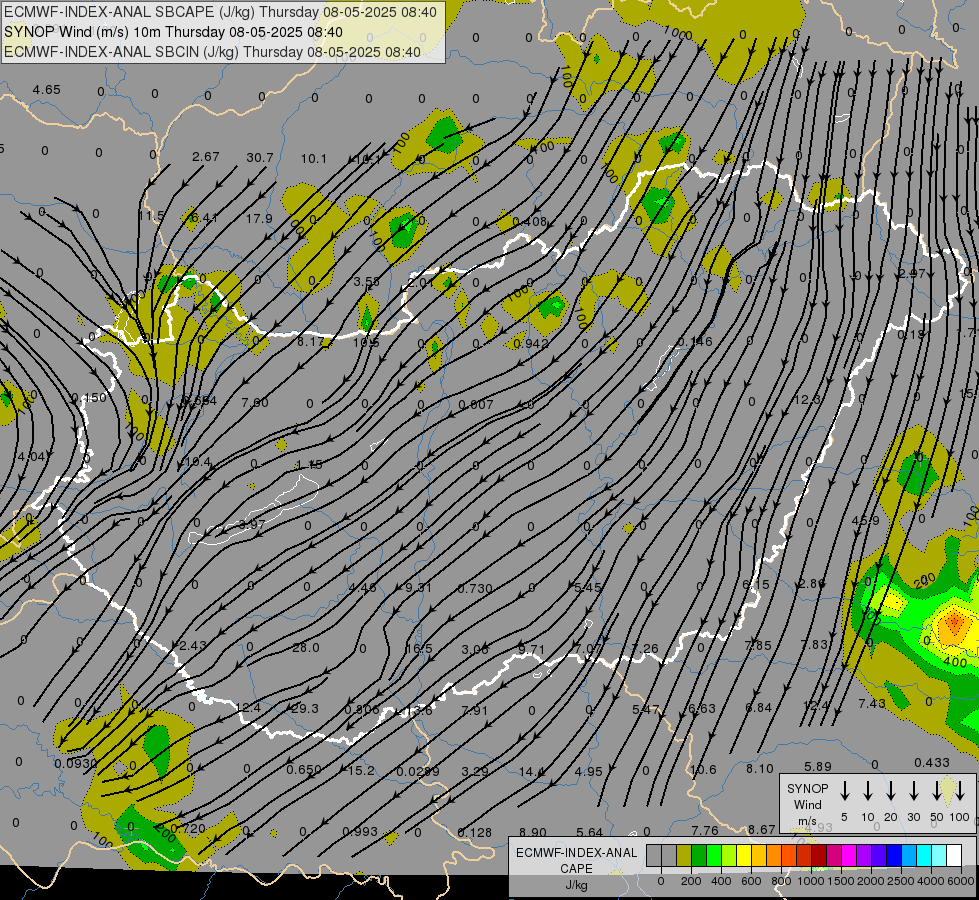This screenshot has width=979, height=900.
Task: Click the SYNOP Wind m/s legend label
Action: (807, 804)
